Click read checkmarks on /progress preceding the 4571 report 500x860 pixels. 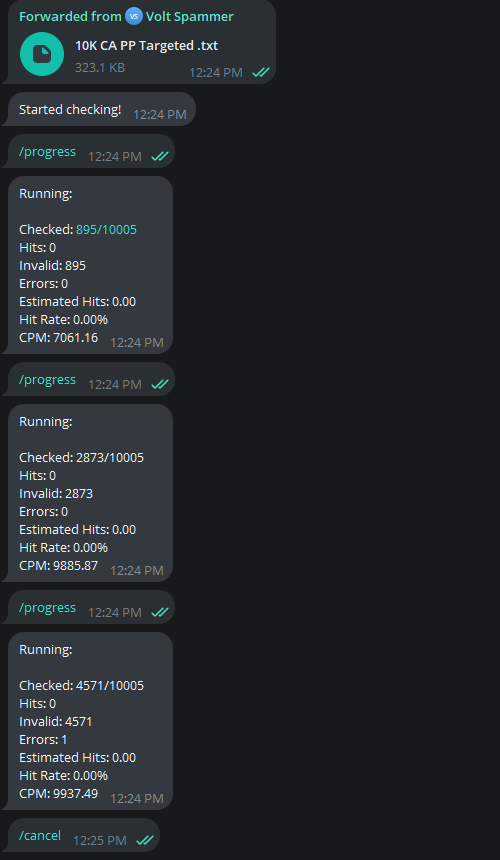point(160,613)
